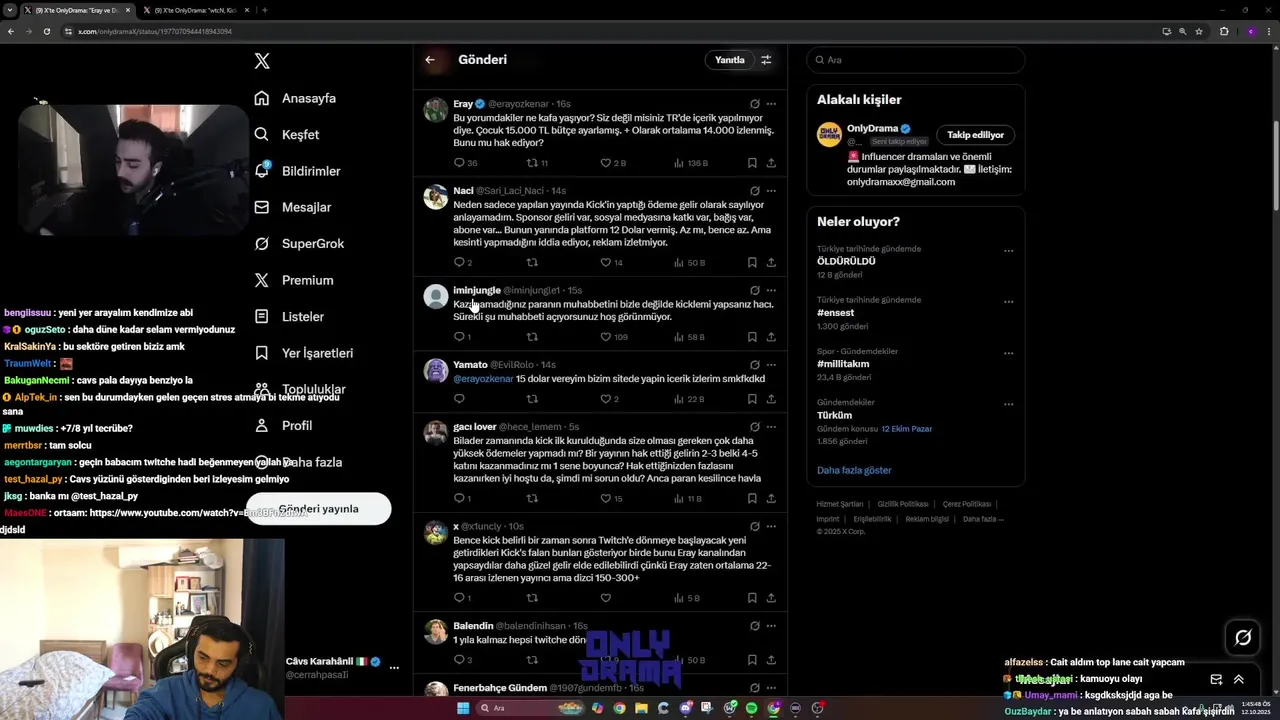Image resolution: width=1280 pixels, height=720 pixels.
Task: Bookmark iminjungle's post
Action: click(x=752, y=337)
